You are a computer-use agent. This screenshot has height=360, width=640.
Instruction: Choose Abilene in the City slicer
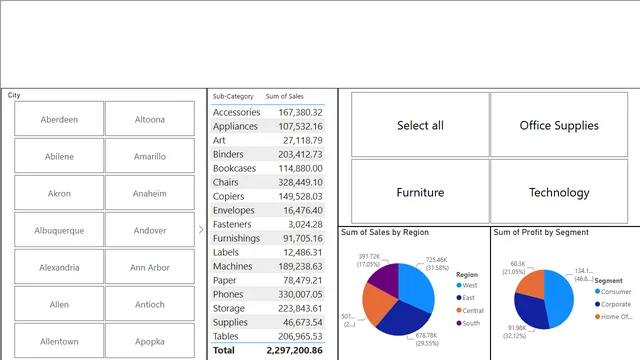click(59, 156)
